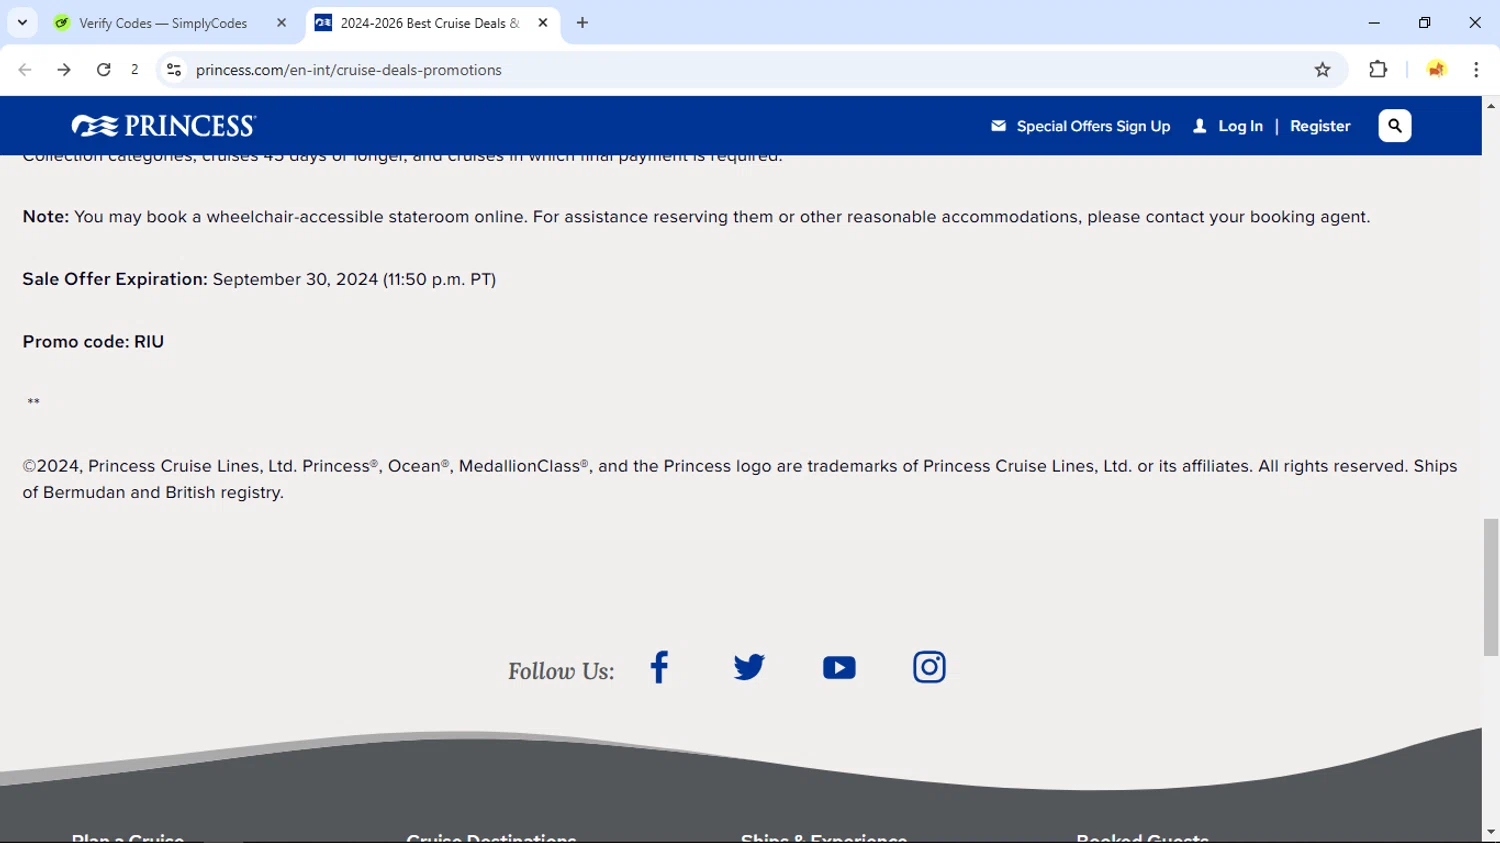Click the page vertical scrollbar thumb

(1491, 587)
